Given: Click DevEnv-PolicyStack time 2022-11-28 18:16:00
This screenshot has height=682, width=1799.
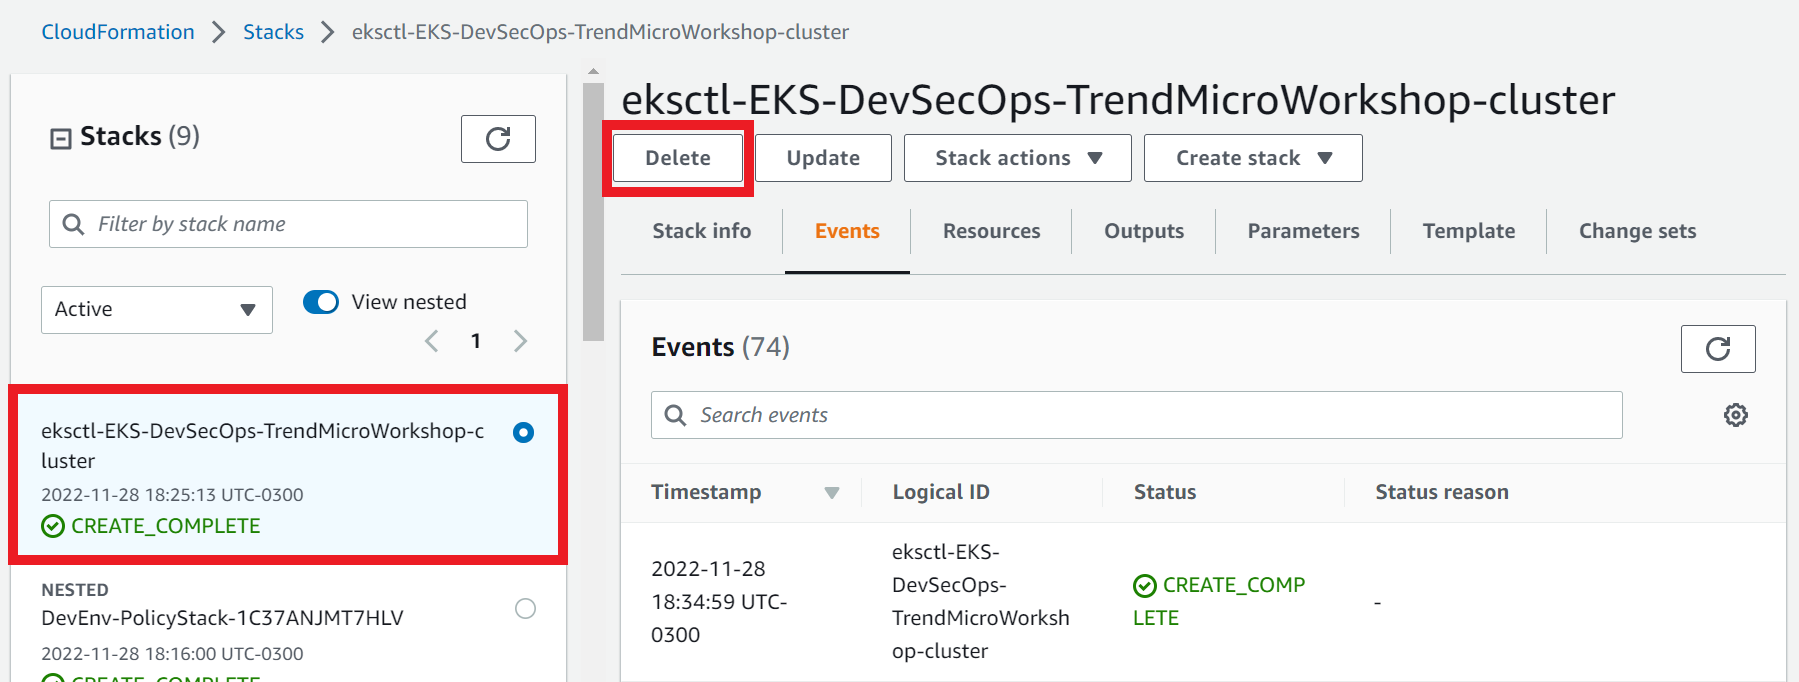Looking at the screenshot, I should coord(172,654).
